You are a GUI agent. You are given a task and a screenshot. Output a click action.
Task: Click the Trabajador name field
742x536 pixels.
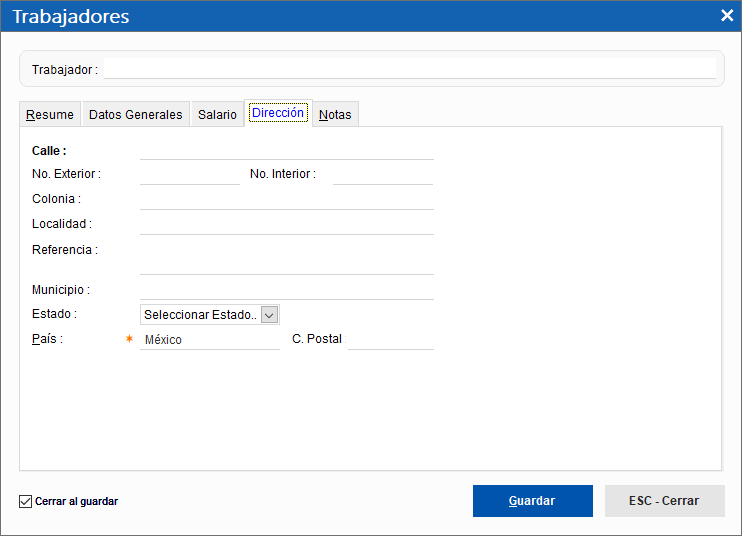pyautogui.click(x=410, y=69)
